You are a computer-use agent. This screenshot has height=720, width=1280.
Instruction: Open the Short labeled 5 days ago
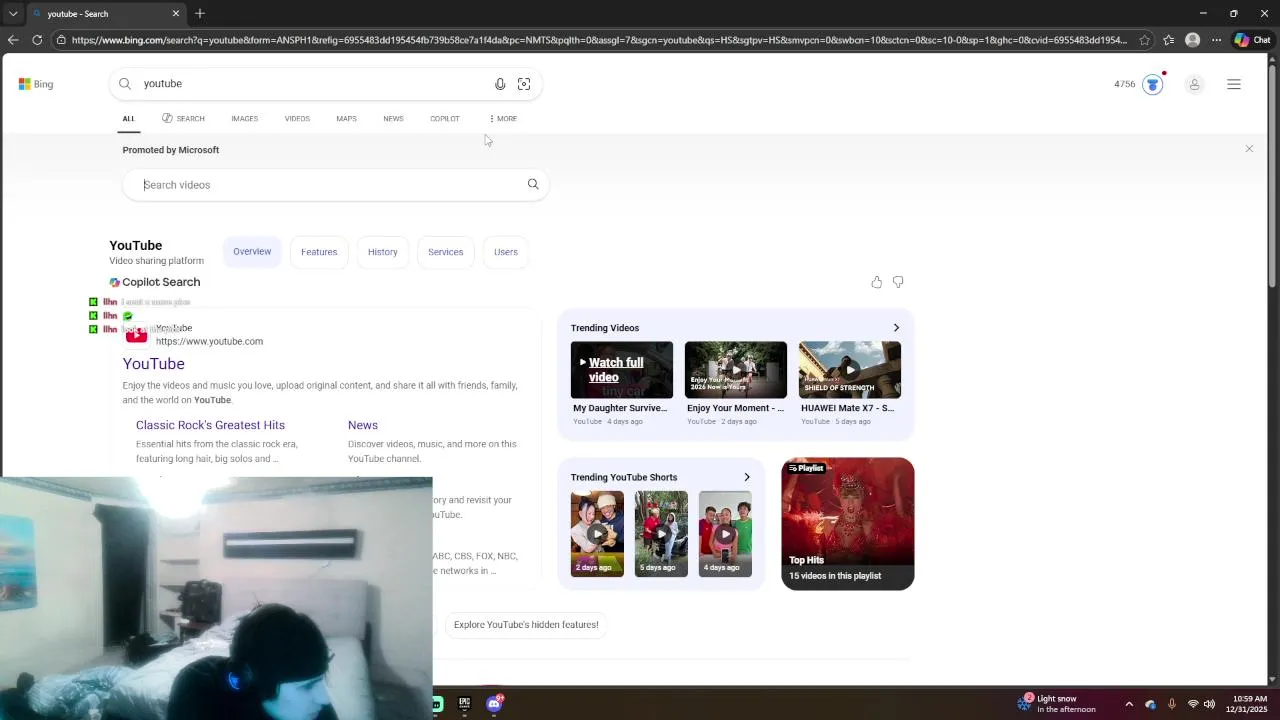(661, 534)
